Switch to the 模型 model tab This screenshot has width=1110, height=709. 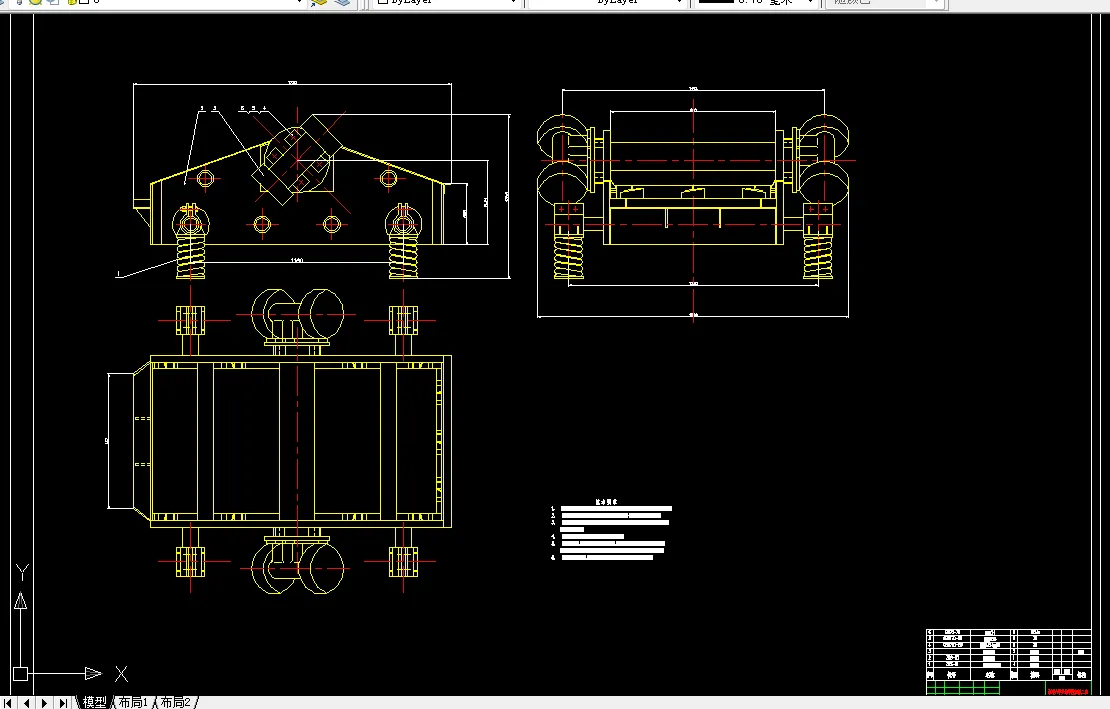(94, 702)
